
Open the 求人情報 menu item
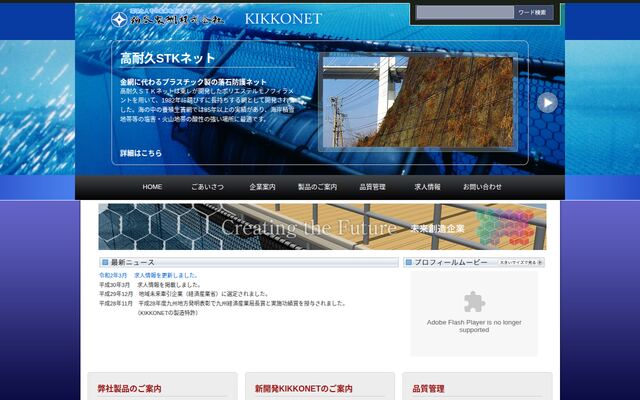coord(427,187)
